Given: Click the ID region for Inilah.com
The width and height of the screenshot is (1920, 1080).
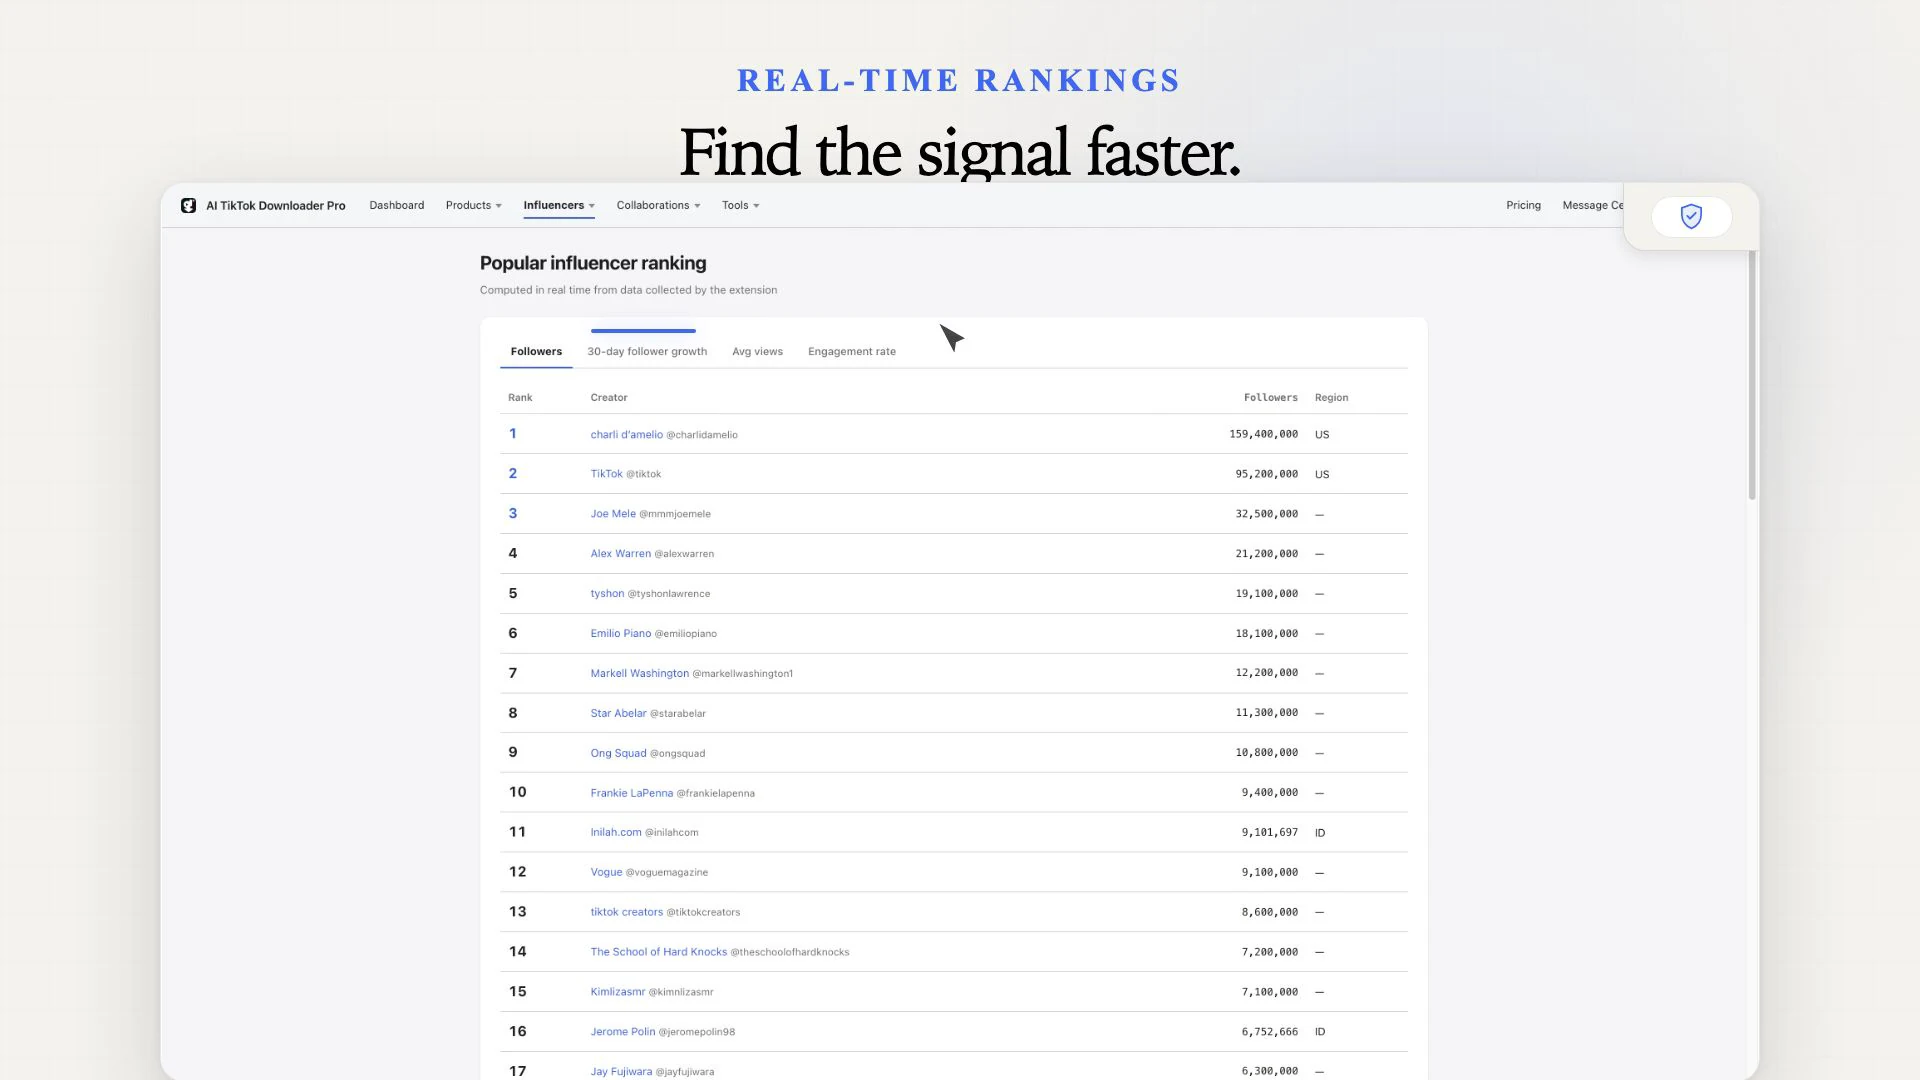Looking at the screenshot, I should point(1320,833).
